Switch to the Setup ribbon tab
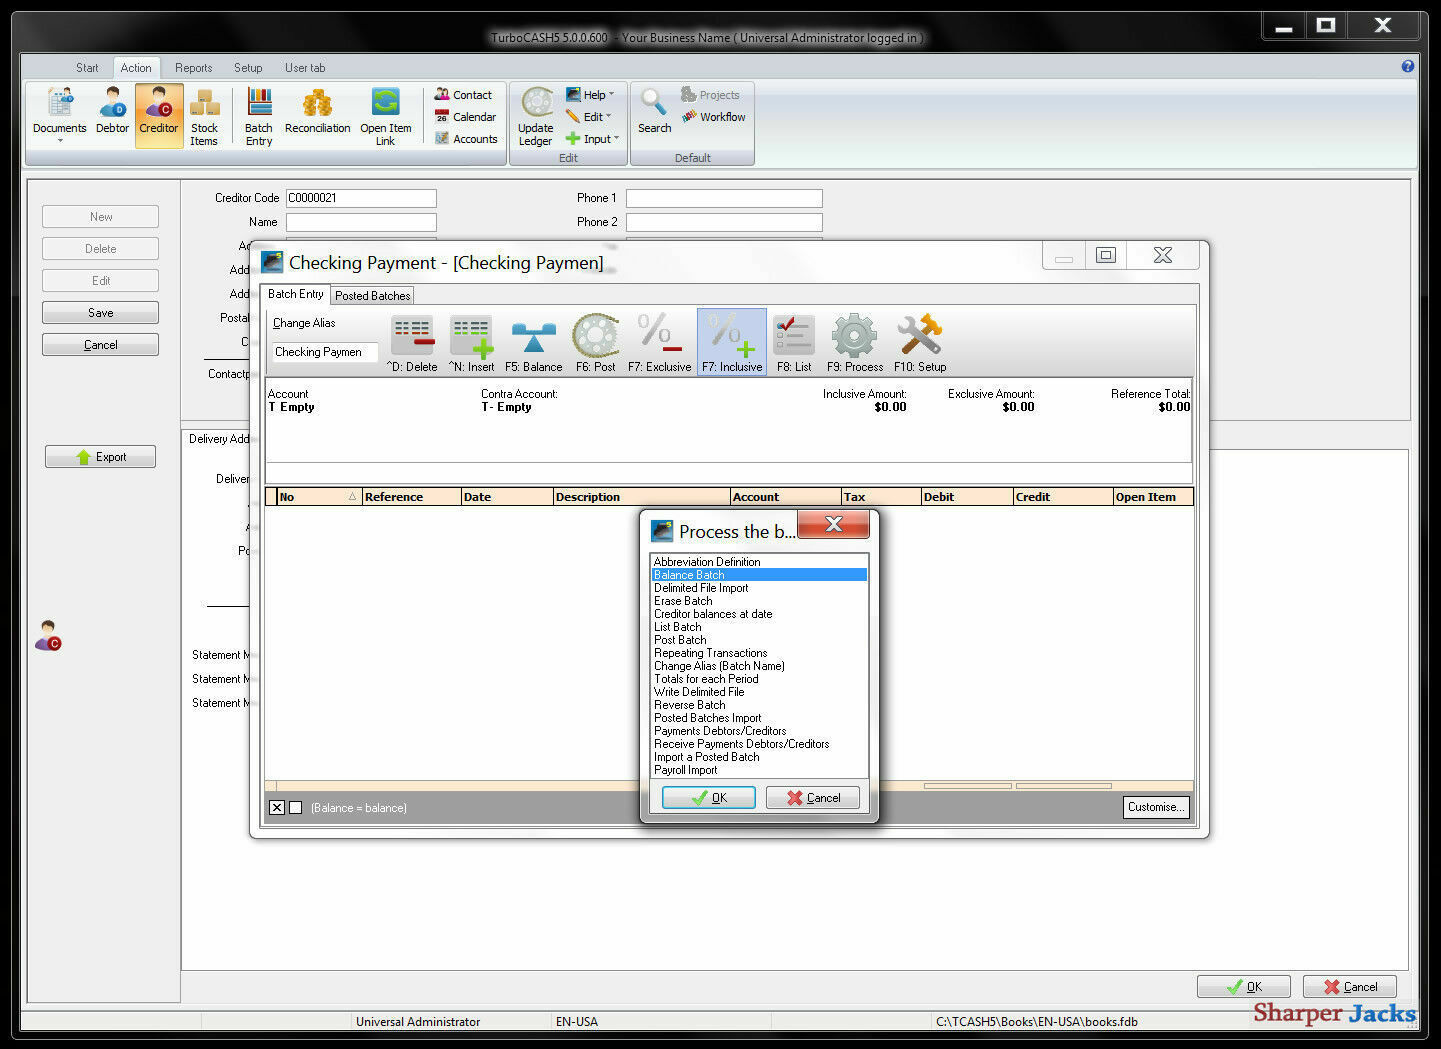 (248, 68)
